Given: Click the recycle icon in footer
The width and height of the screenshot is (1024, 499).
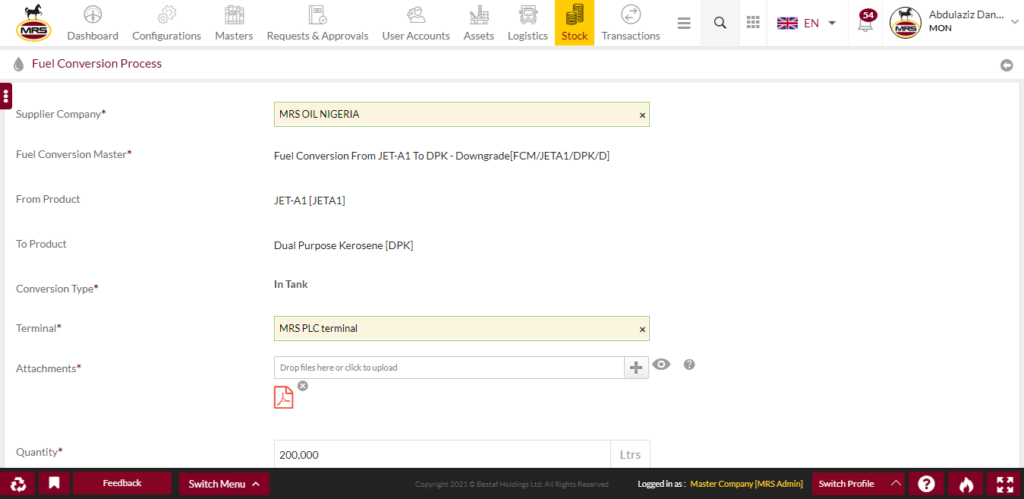Looking at the screenshot, I should [x=18, y=483].
